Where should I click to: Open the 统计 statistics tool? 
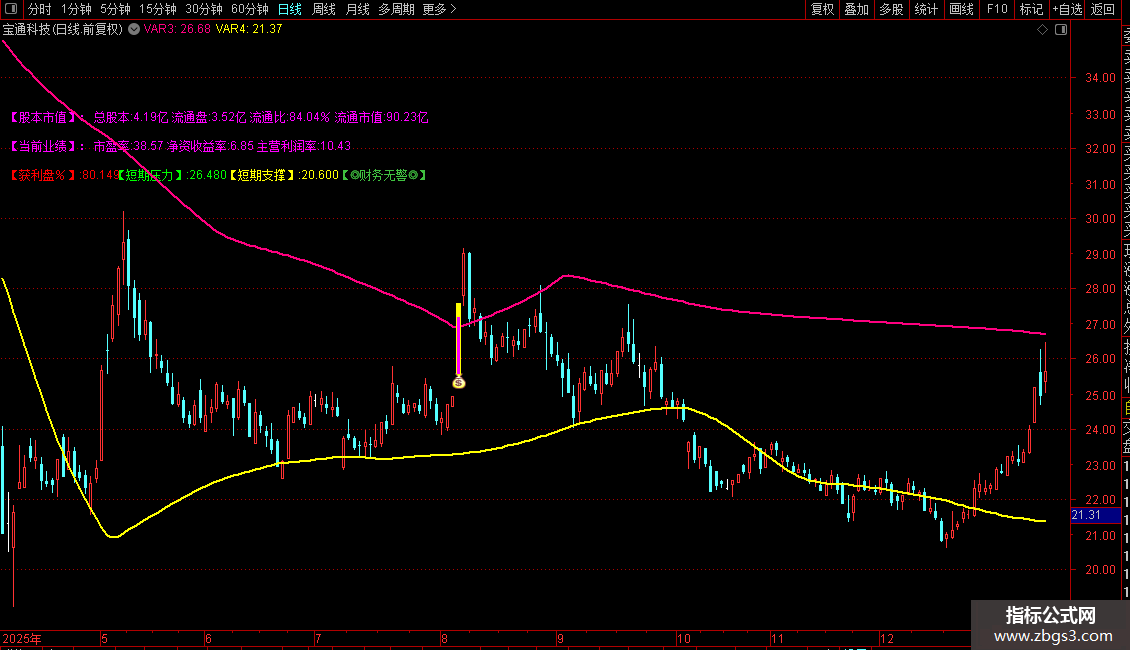click(x=926, y=9)
